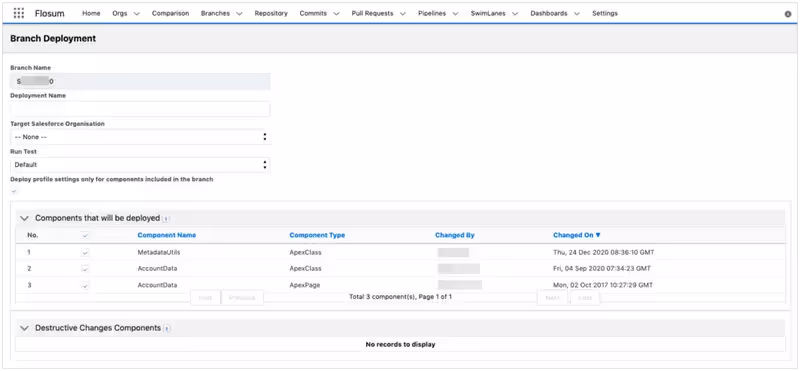Open the Orgs tab

click(120, 14)
